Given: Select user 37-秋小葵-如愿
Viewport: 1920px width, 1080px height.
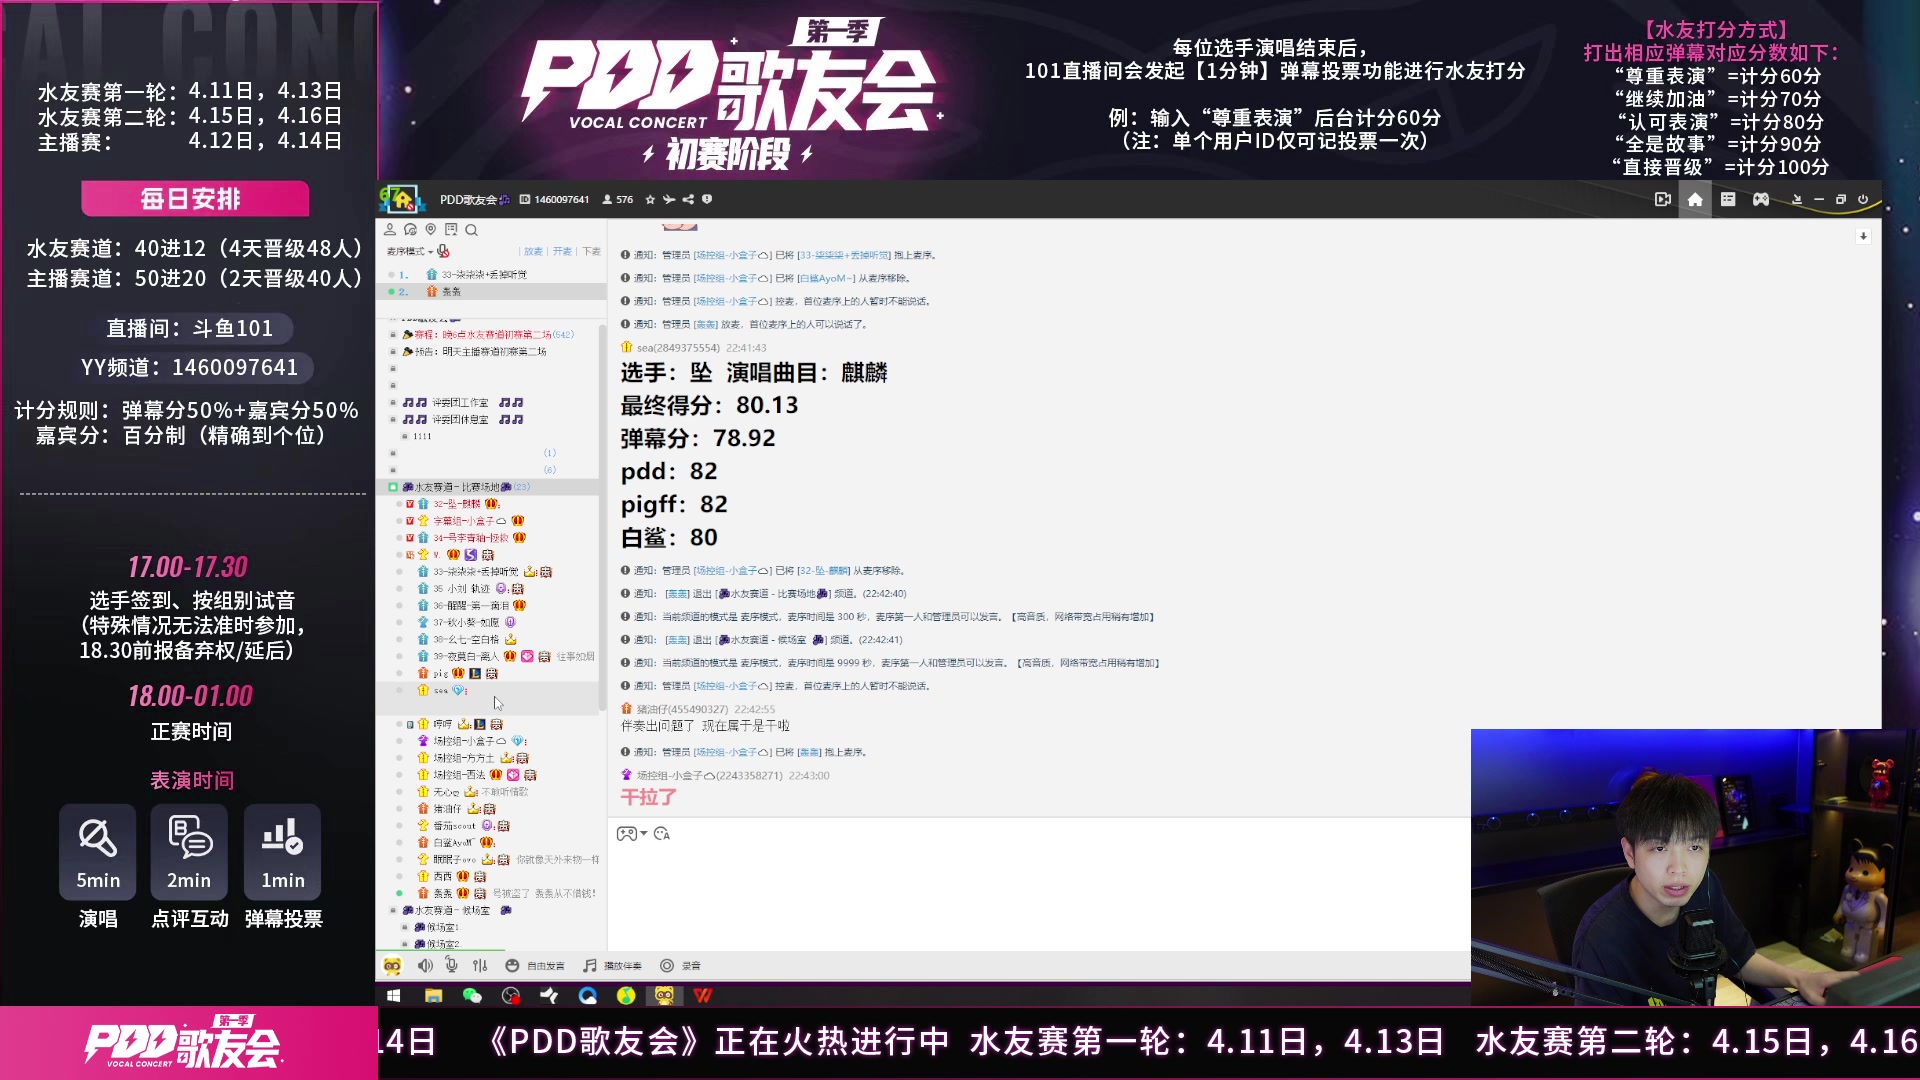Looking at the screenshot, I should 466,623.
